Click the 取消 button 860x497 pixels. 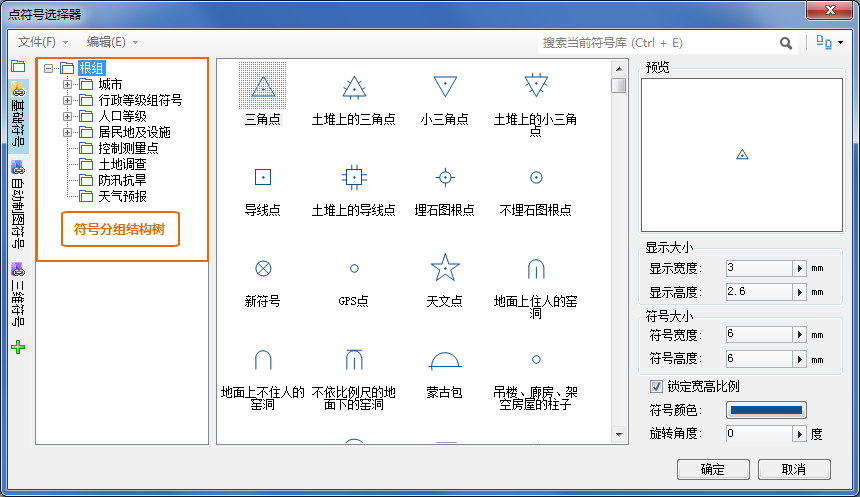tap(794, 469)
